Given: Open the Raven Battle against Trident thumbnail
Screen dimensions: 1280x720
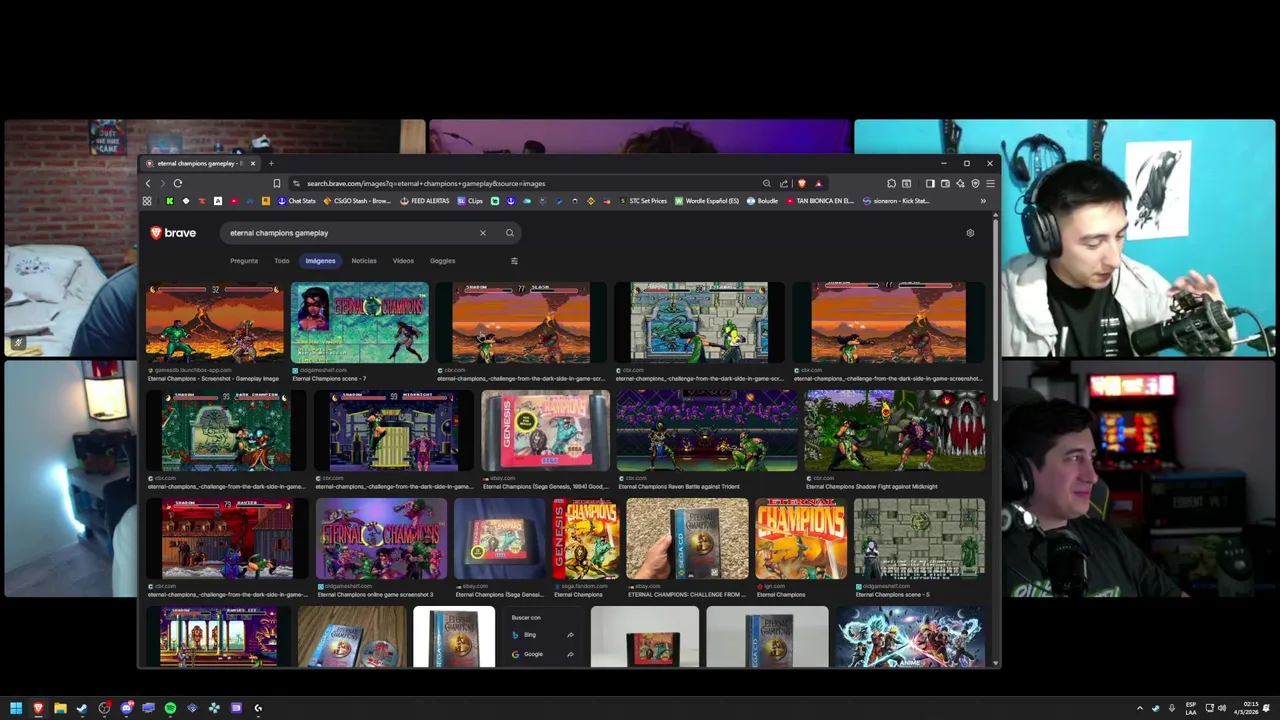Looking at the screenshot, I should (x=707, y=431).
